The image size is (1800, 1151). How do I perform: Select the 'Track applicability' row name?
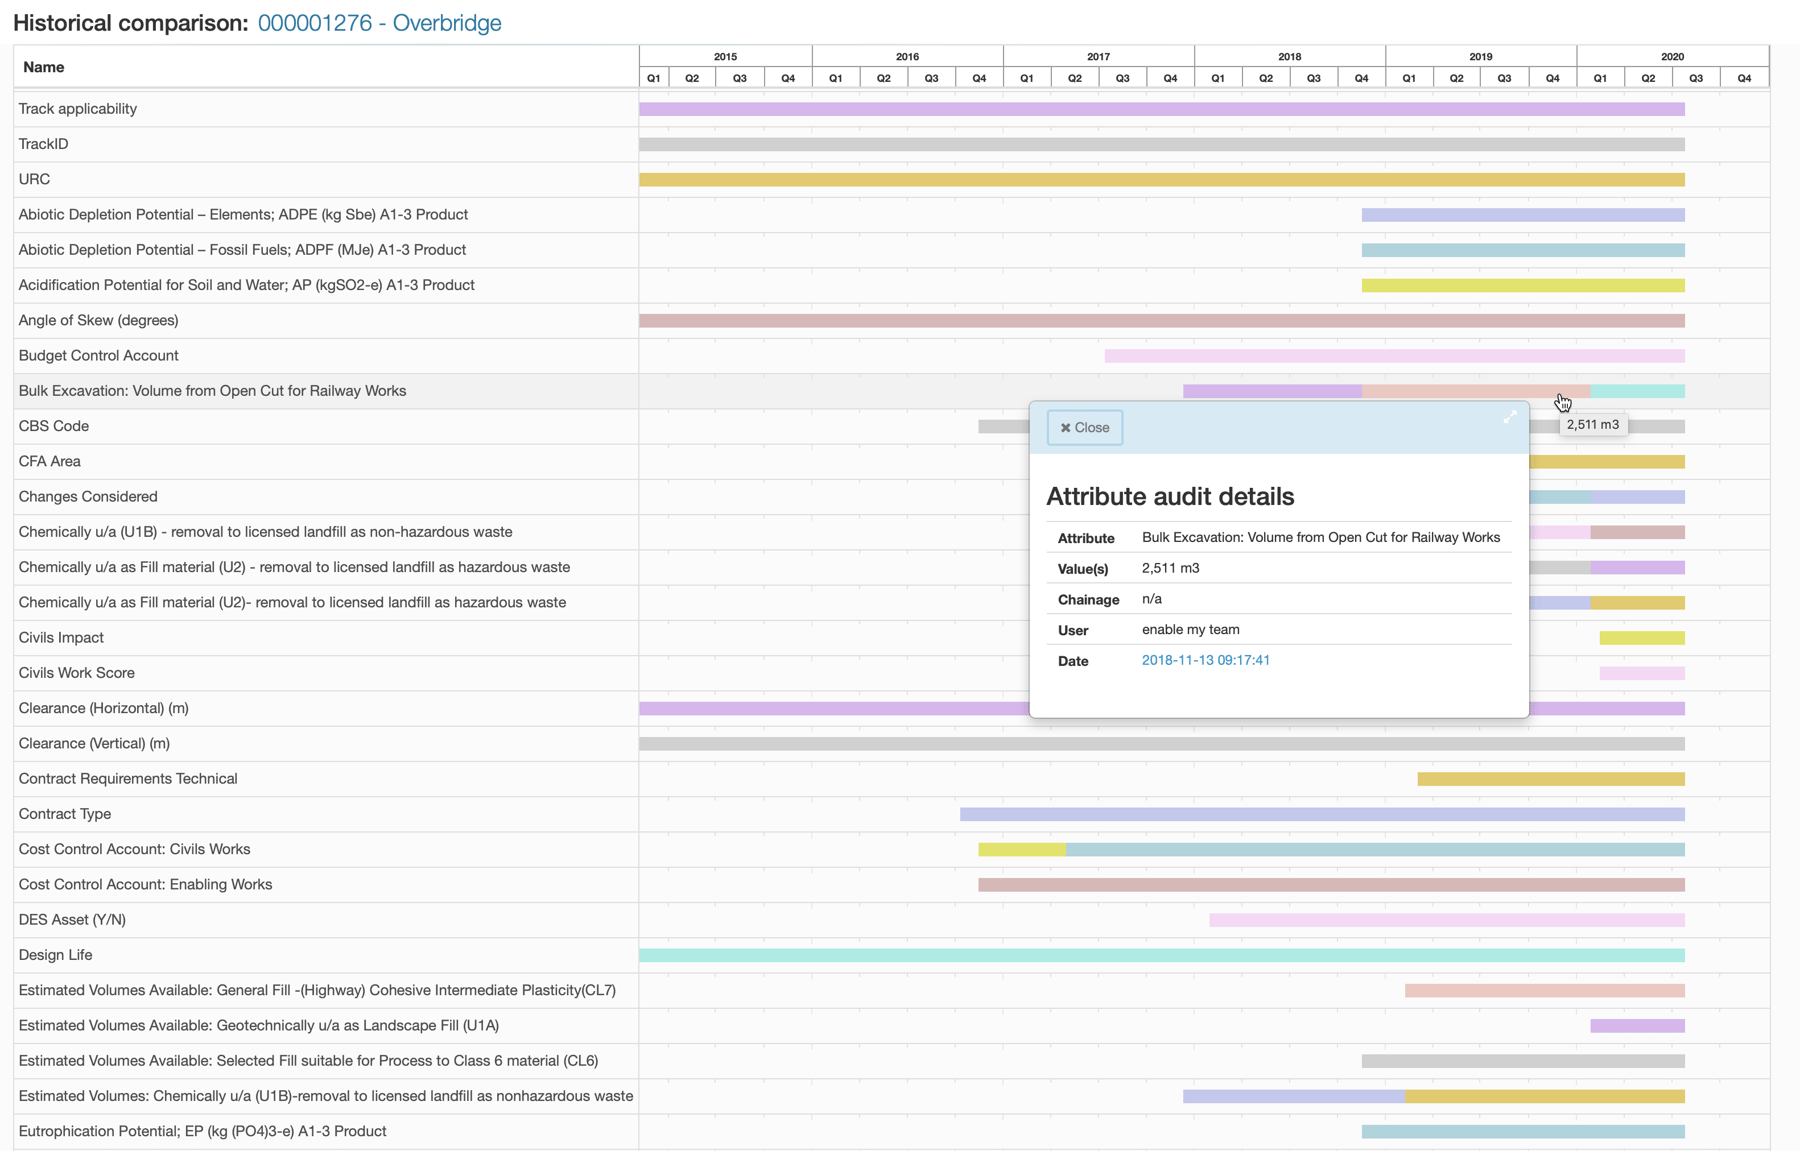point(78,109)
